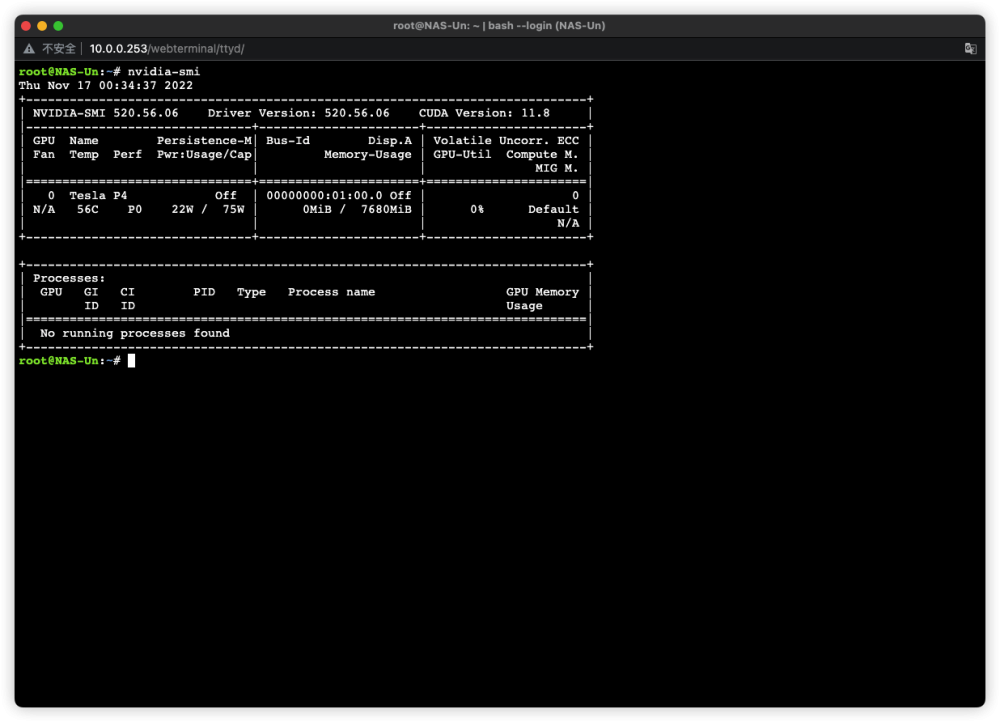Image resolution: width=1000 pixels, height=722 pixels.
Task: Click the typed 'nvidia-smi' command text
Action: (x=163, y=71)
